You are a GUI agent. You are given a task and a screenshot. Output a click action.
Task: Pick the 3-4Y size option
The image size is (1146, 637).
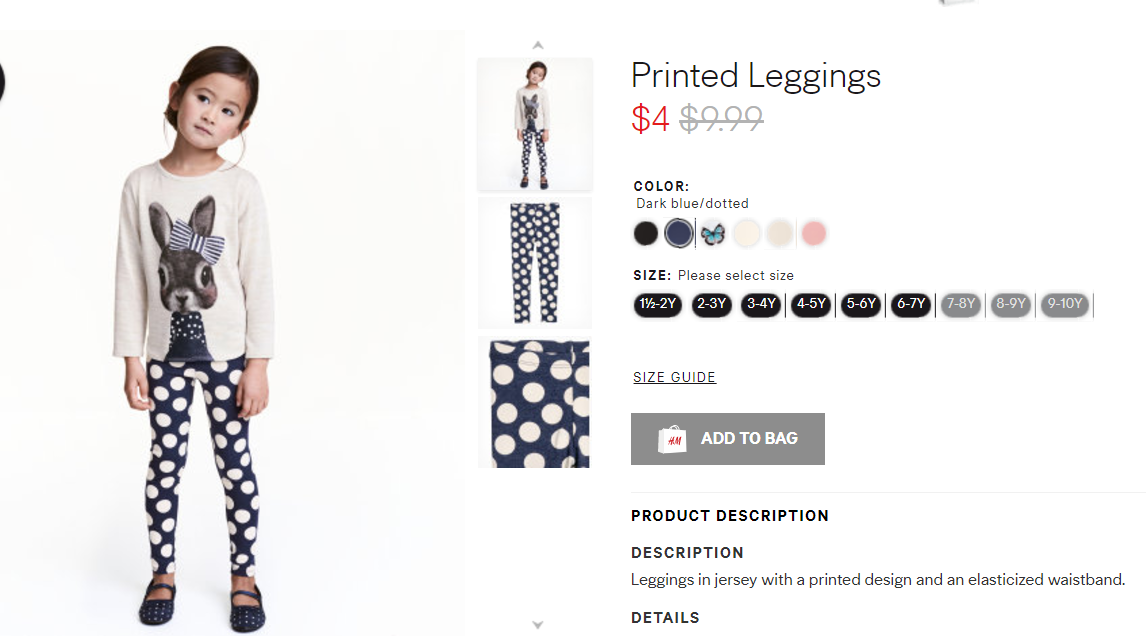coord(760,305)
